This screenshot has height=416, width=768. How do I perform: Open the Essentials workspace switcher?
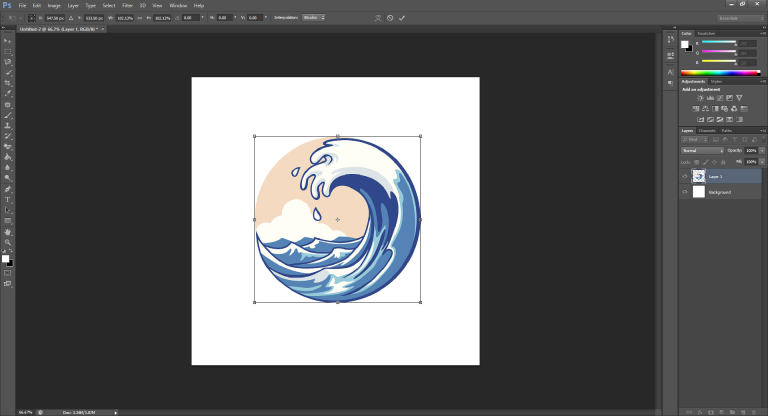pyautogui.click(x=741, y=18)
